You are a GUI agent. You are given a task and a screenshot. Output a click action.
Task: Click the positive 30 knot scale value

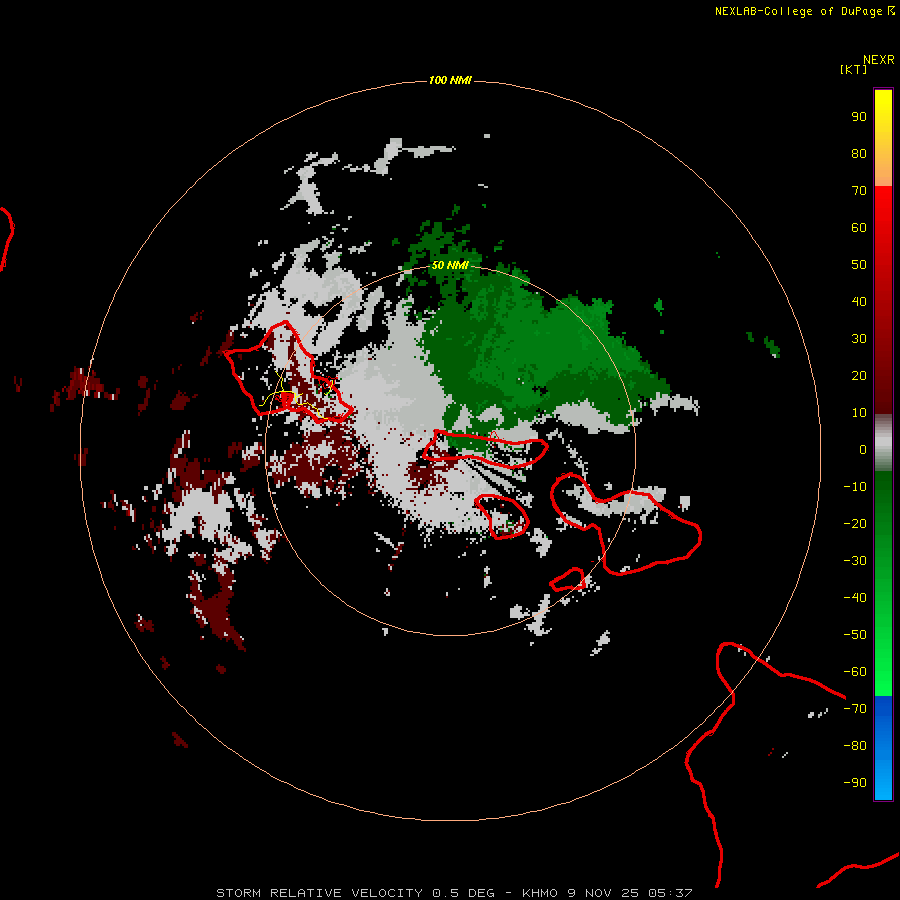859,339
